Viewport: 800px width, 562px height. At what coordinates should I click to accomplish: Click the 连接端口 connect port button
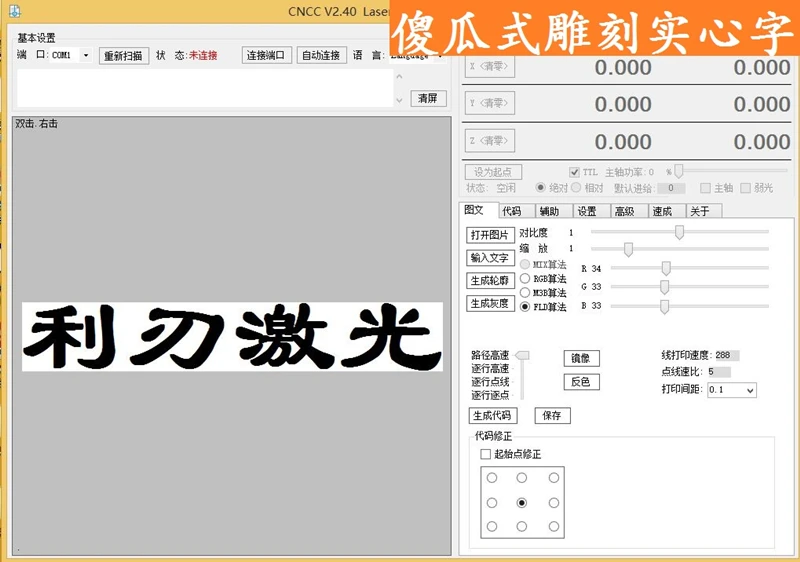pos(265,55)
